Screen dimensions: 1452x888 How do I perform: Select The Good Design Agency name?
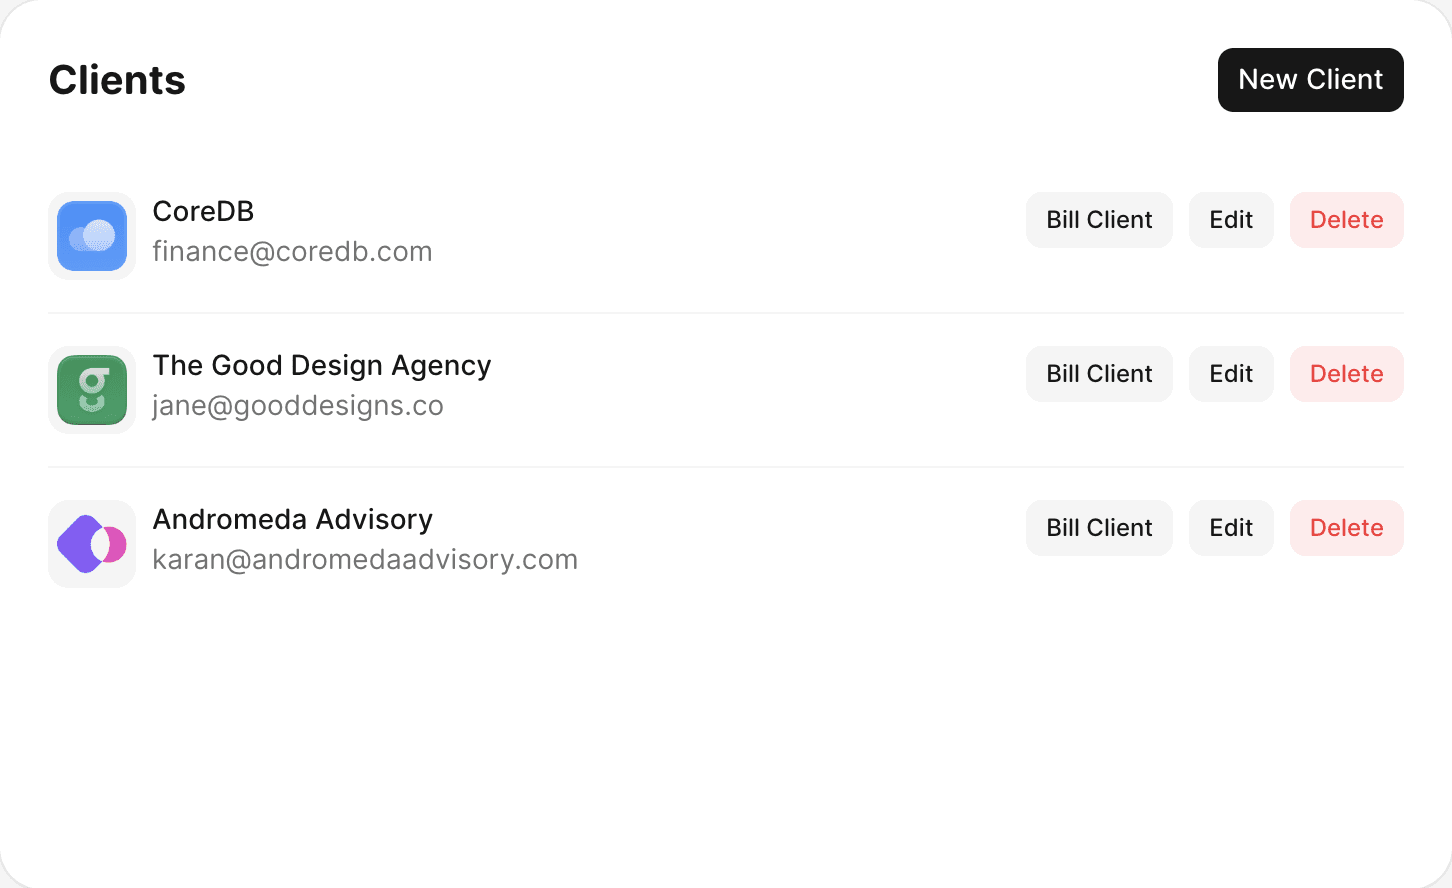click(x=321, y=366)
